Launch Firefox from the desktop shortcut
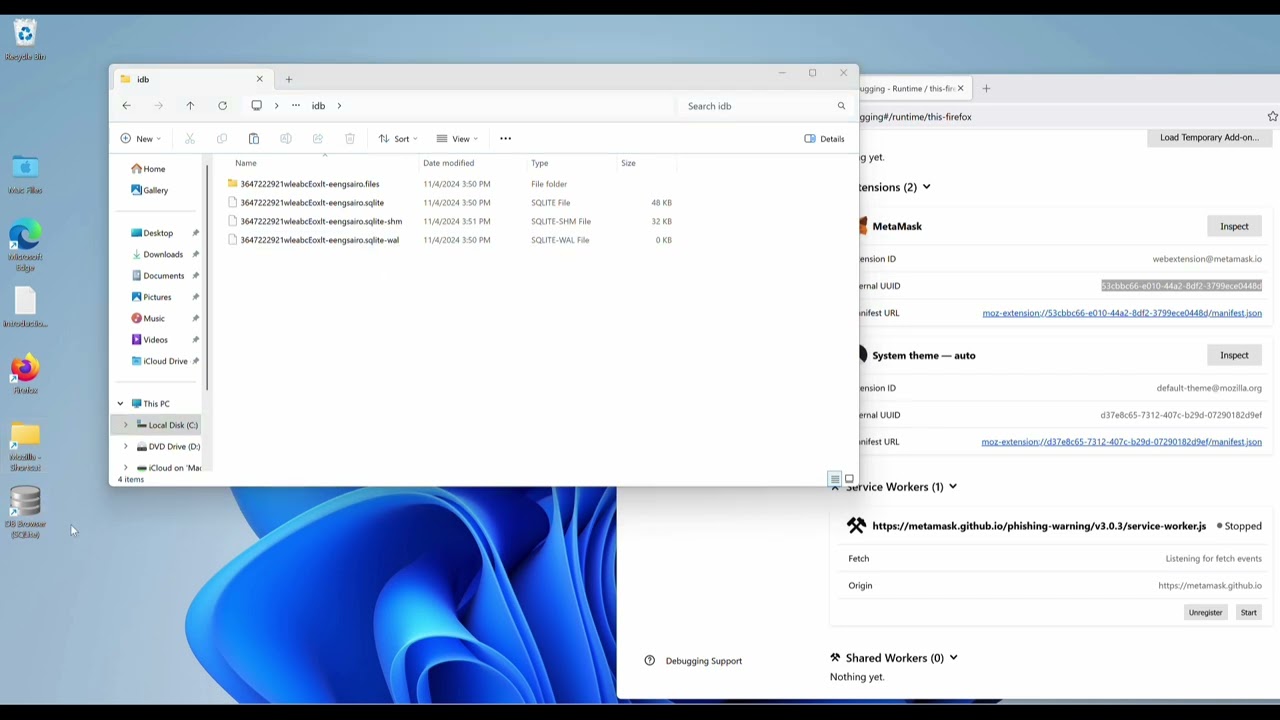 (x=25, y=375)
